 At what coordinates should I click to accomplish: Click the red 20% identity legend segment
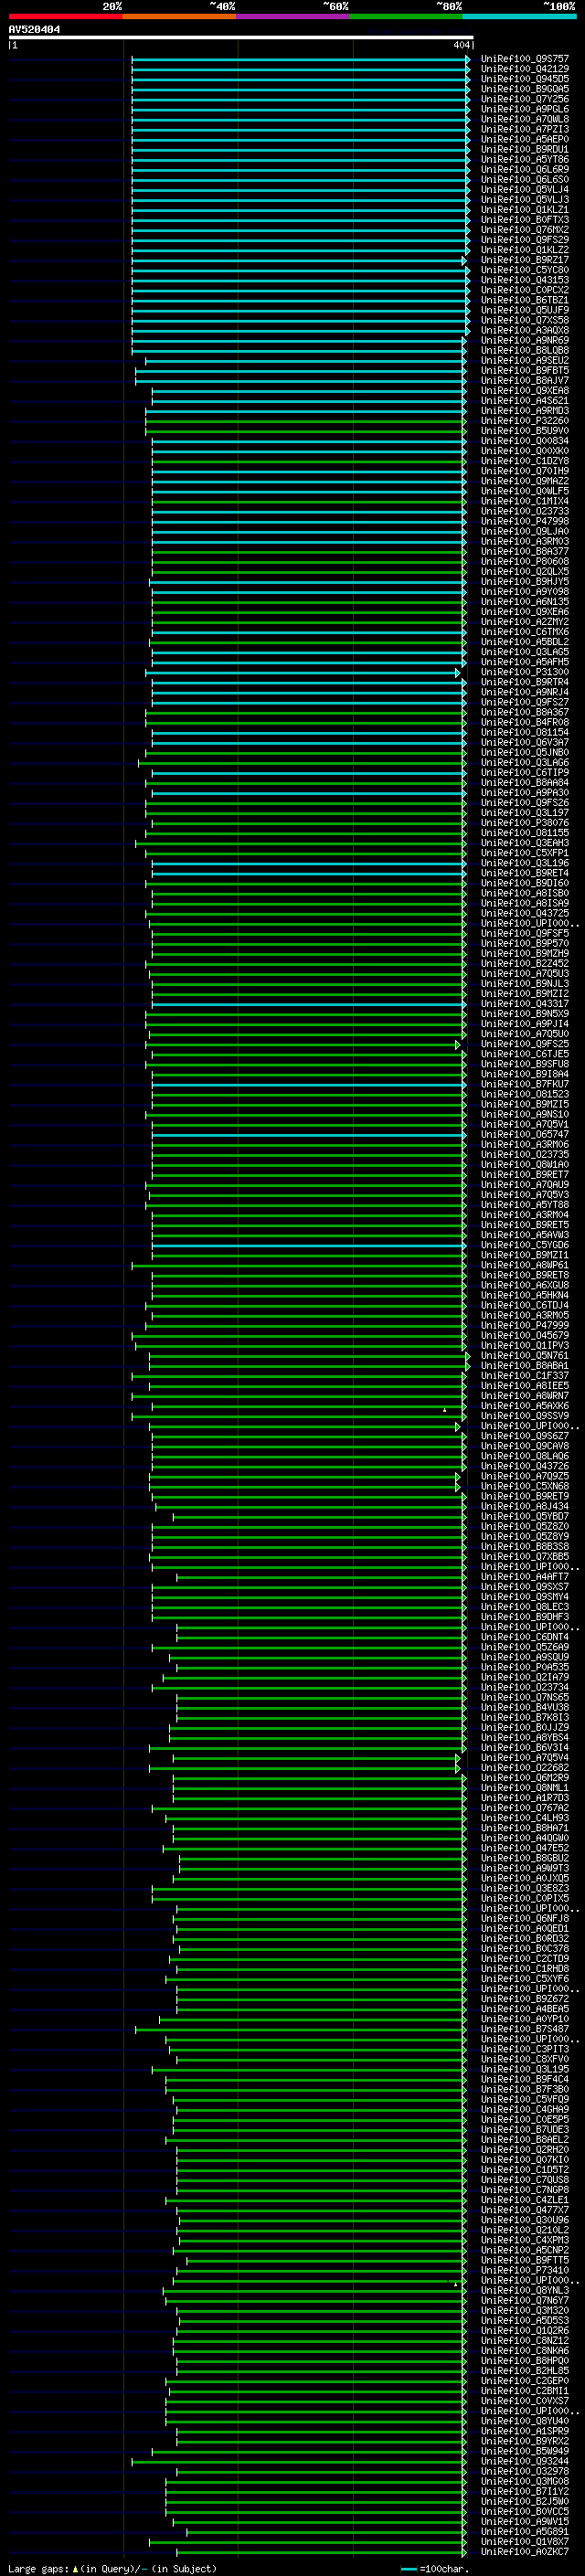(65, 16)
